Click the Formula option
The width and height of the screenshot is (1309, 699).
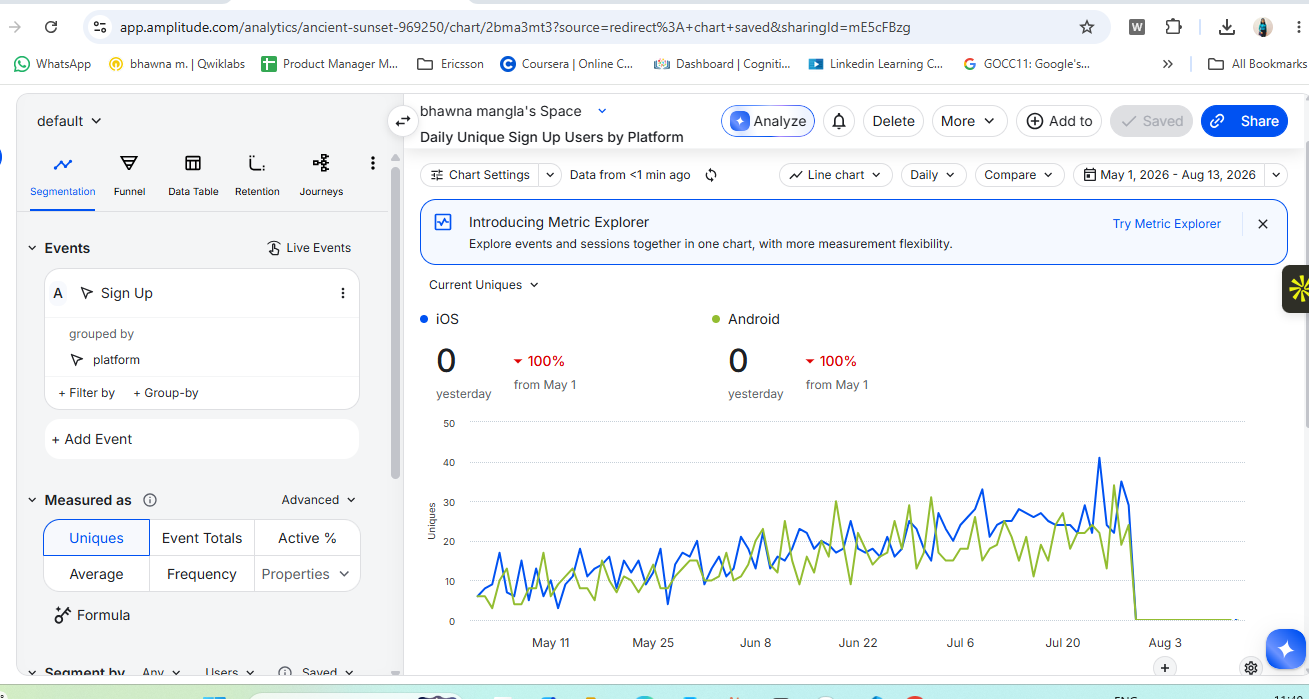[x=92, y=615]
